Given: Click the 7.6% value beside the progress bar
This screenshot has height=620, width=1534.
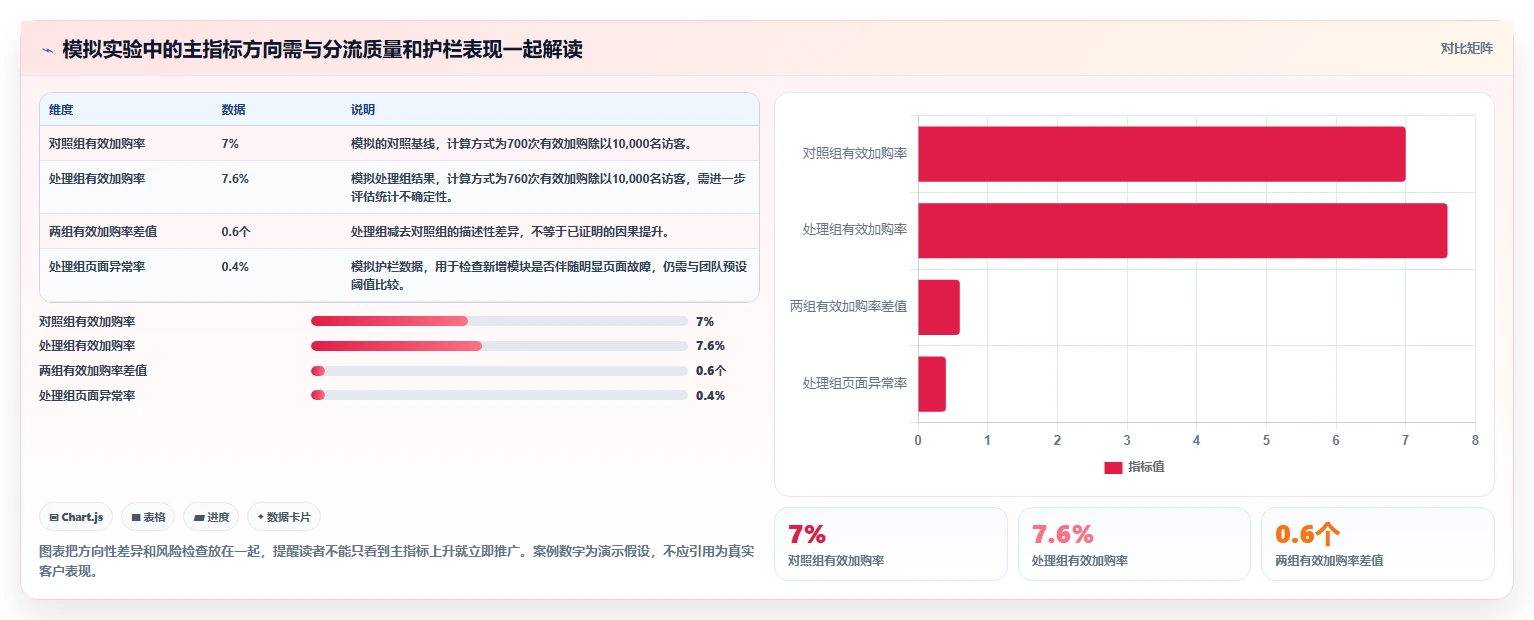Looking at the screenshot, I should tap(710, 346).
